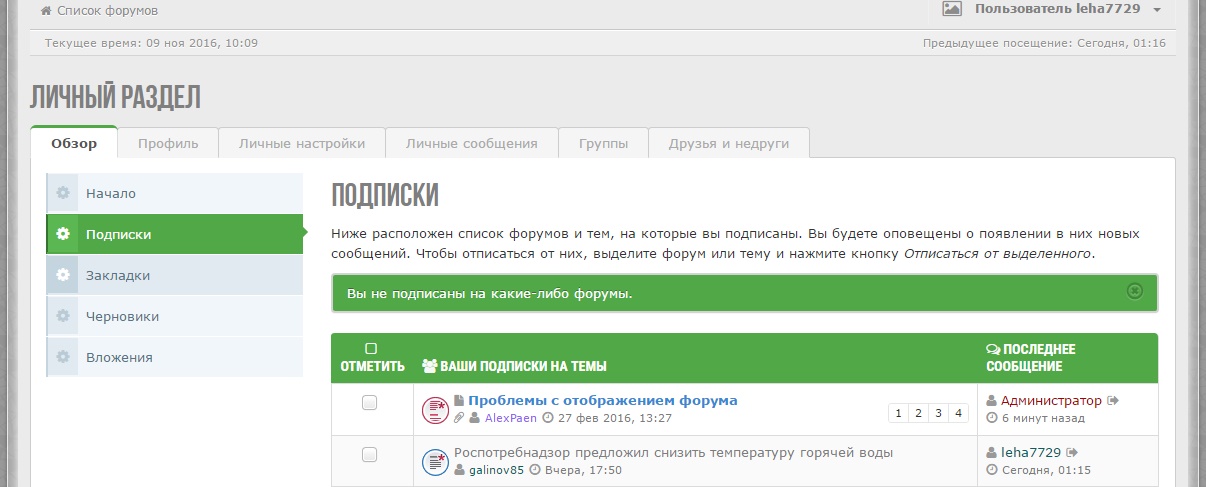Dismiss the green notification with X icon
The width and height of the screenshot is (1206, 487).
1134,291
